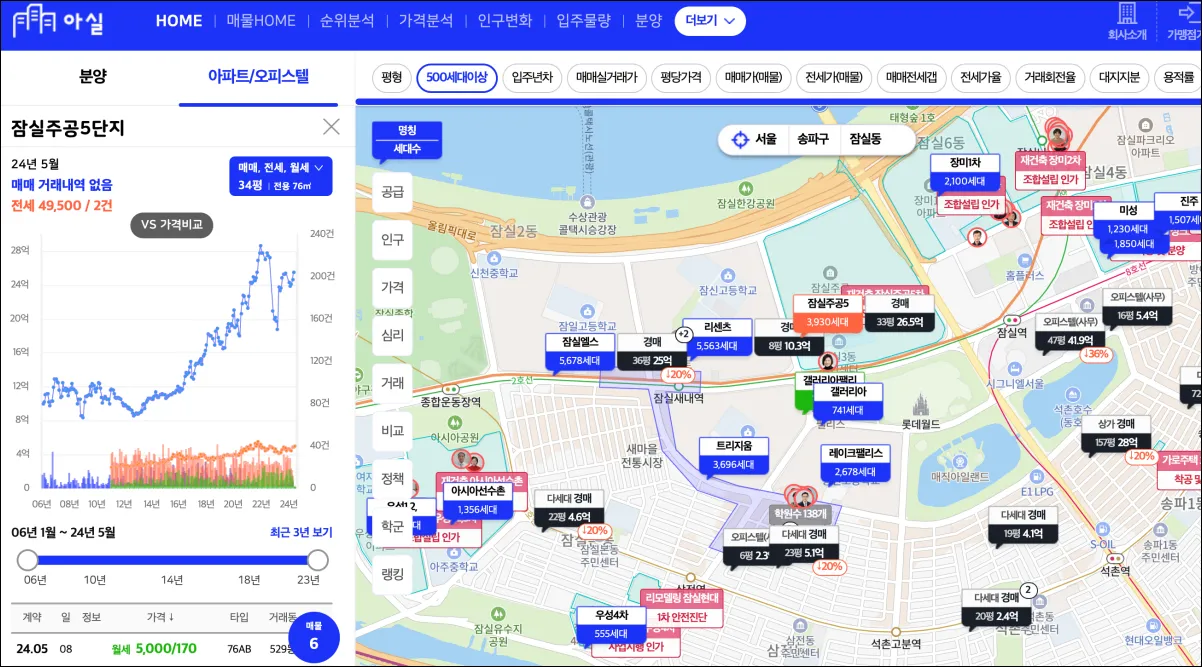
Task: Open 인구 map side menu
Action: pyautogui.click(x=392, y=240)
